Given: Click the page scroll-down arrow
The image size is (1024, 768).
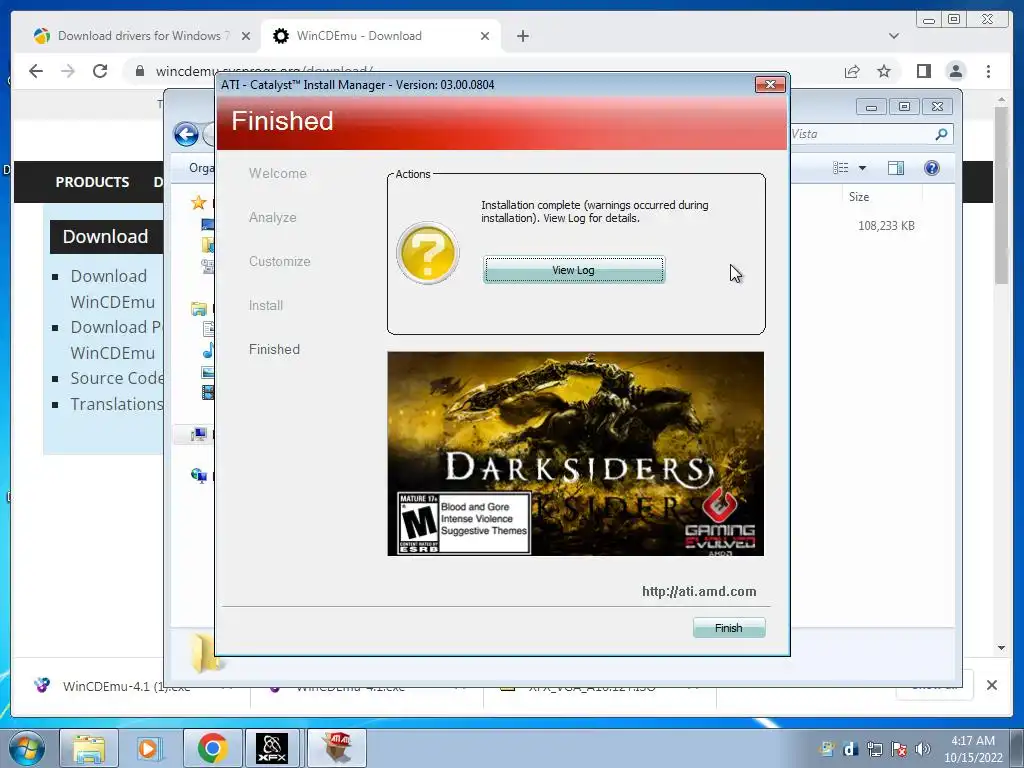Looking at the screenshot, I should click(x=1001, y=648).
